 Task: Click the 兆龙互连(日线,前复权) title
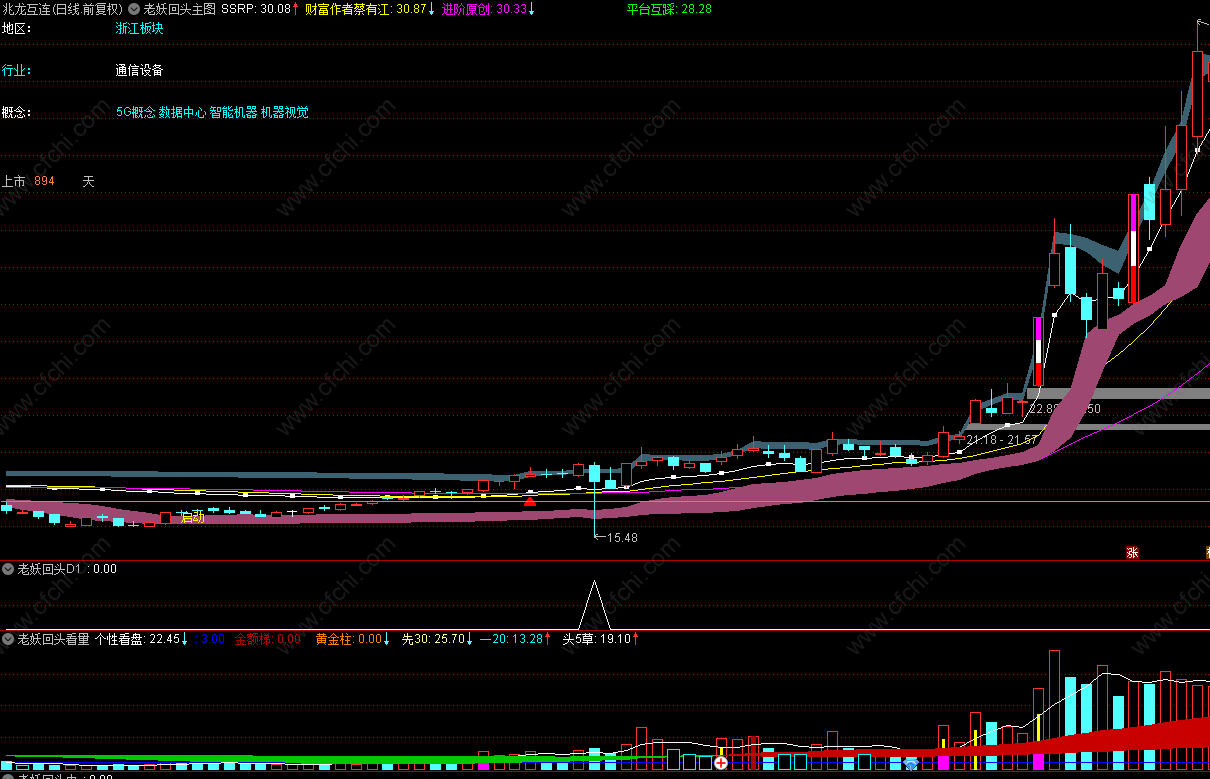(x=62, y=8)
